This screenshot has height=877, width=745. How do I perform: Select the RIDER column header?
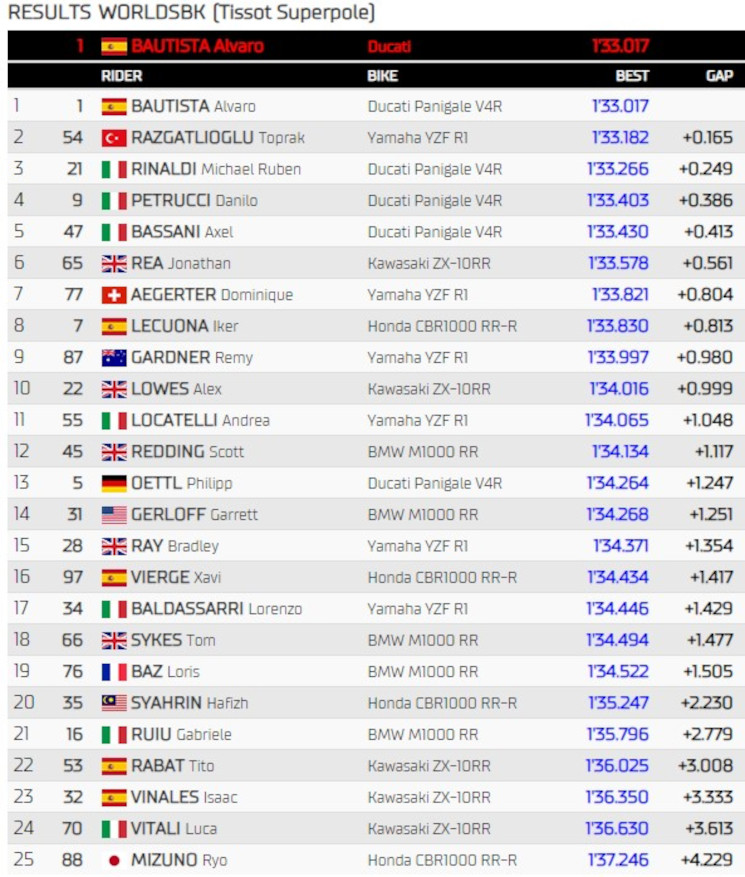[121, 76]
